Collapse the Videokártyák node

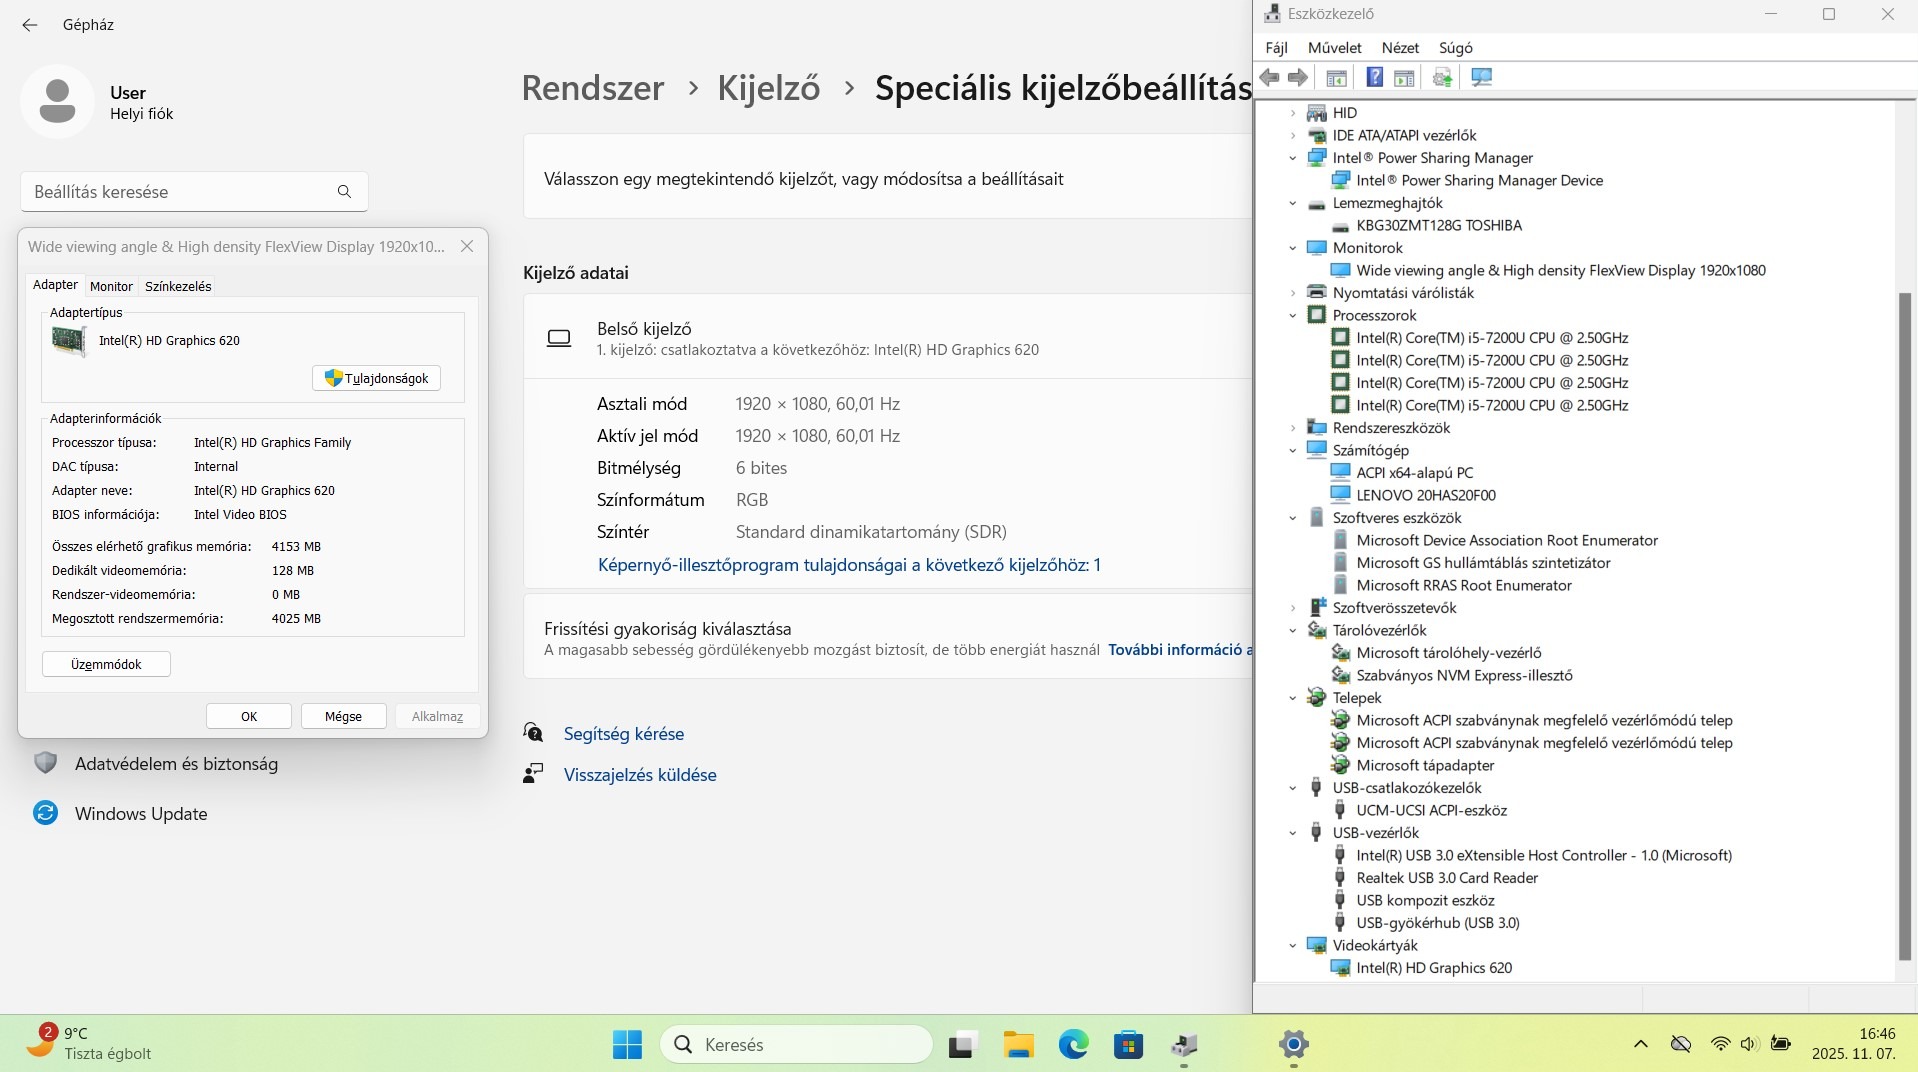tap(1293, 945)
